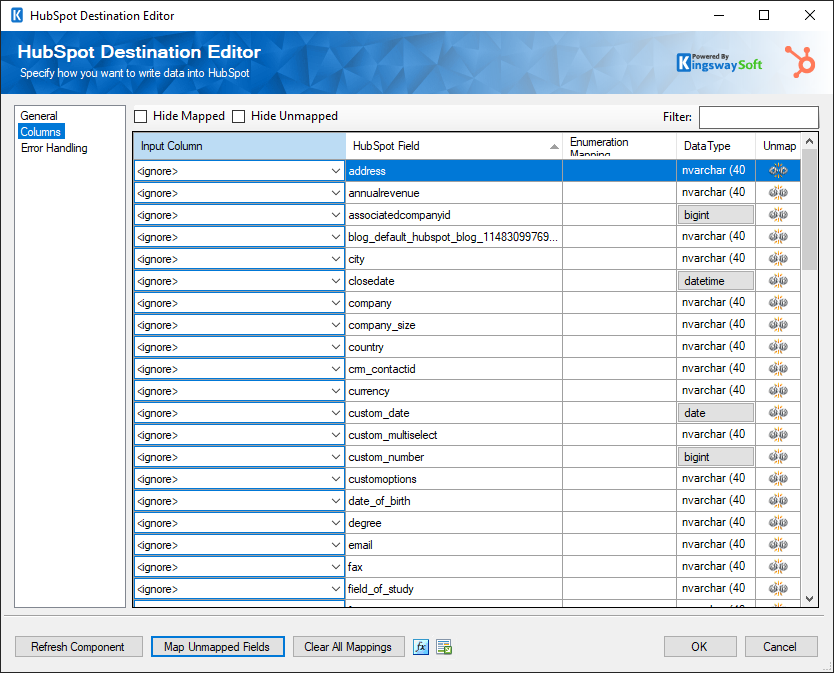The width and height of the screenshot is (834, 673).
Task: Confirm with the OK button
Action: point(699,647)
